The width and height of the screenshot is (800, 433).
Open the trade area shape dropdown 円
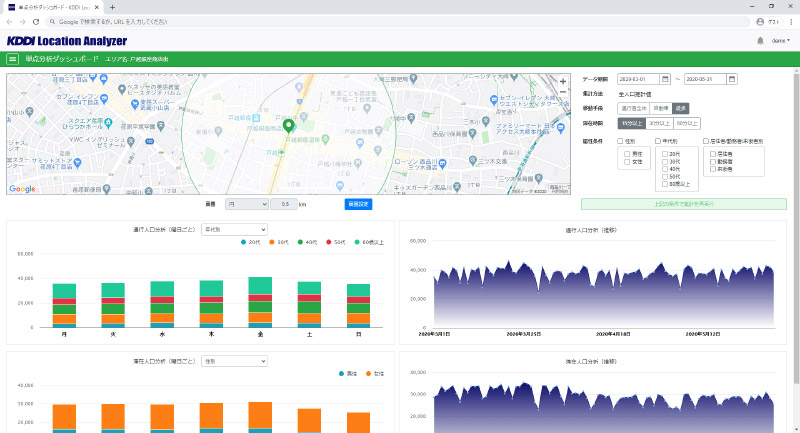click(247, 204)
